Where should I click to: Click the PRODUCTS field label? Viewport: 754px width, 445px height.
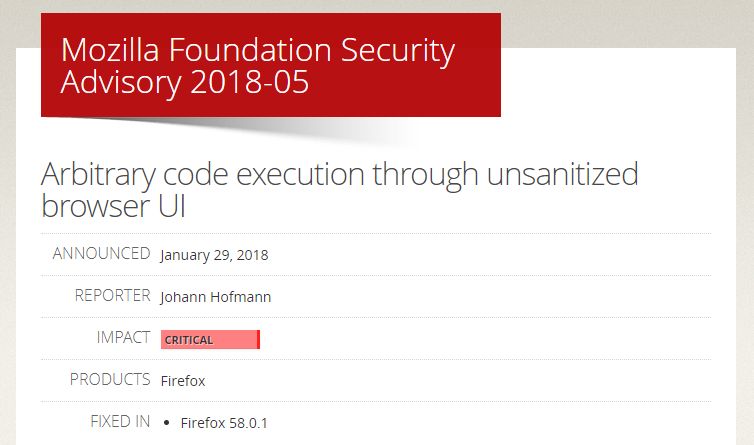point(109,380)
